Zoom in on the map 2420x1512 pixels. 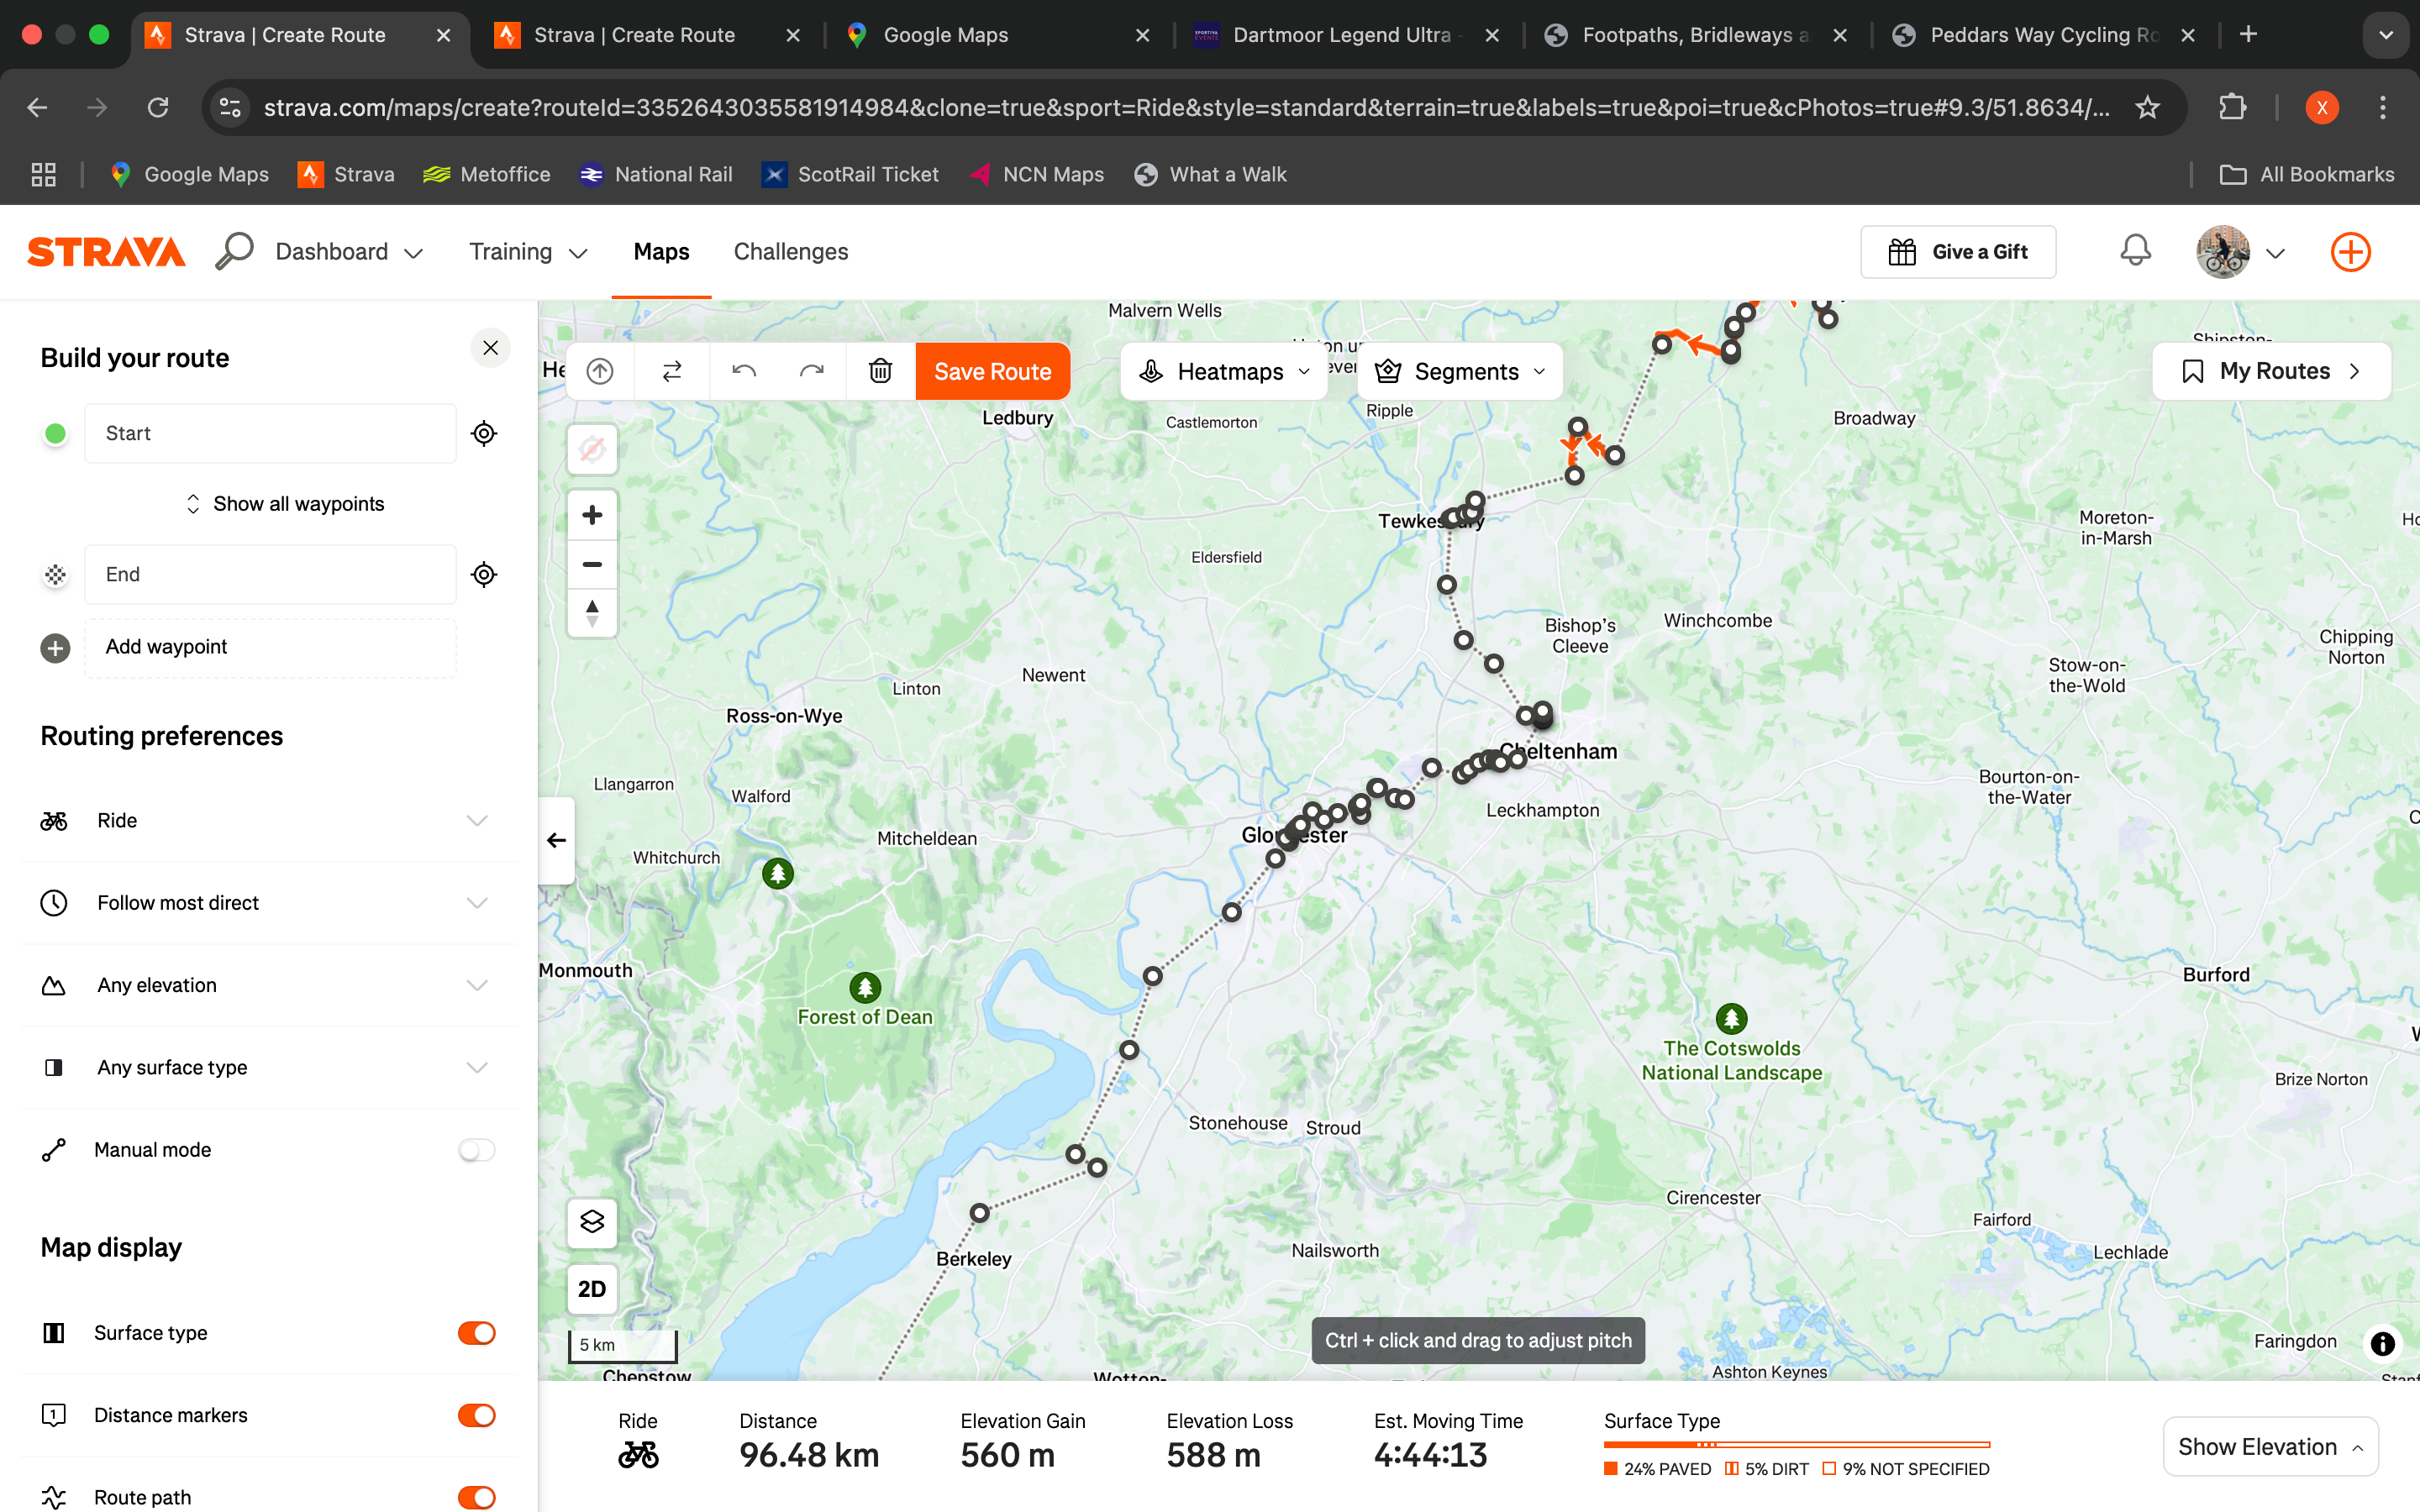pyautogui.click(x=592, y=515)
